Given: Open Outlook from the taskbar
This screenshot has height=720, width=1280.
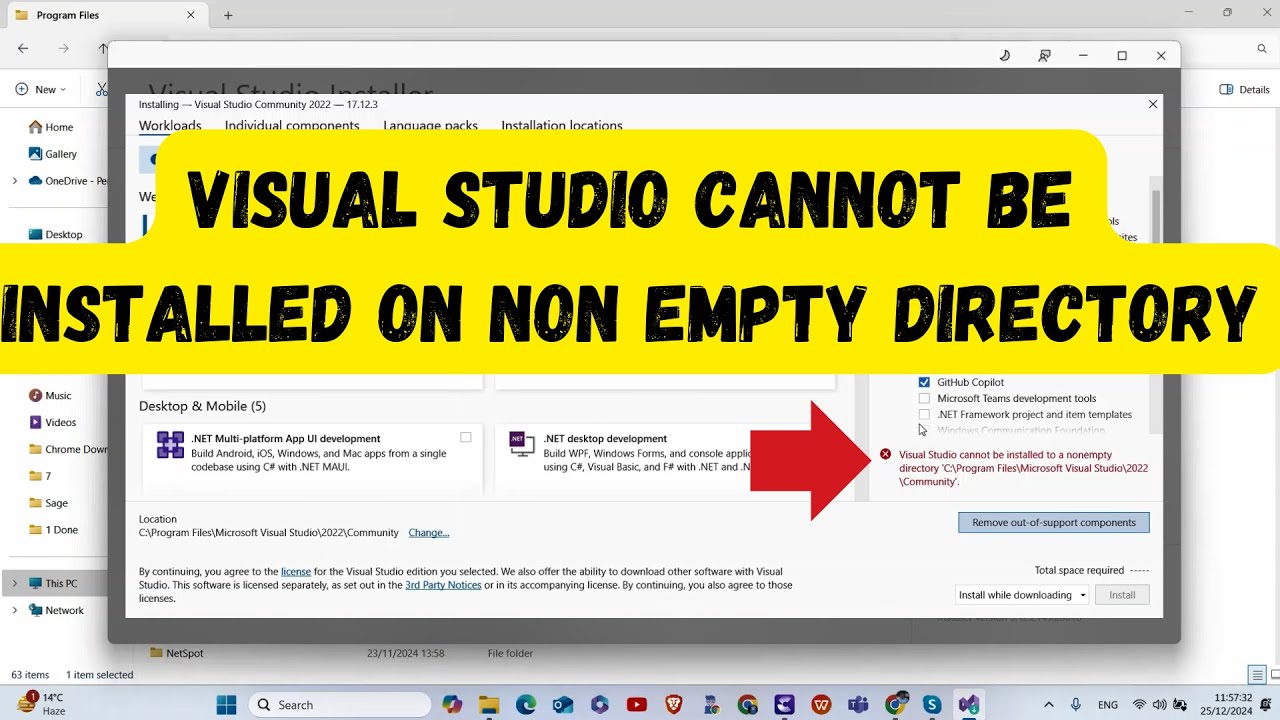Looking at the screenshot, I should [563, 704].
